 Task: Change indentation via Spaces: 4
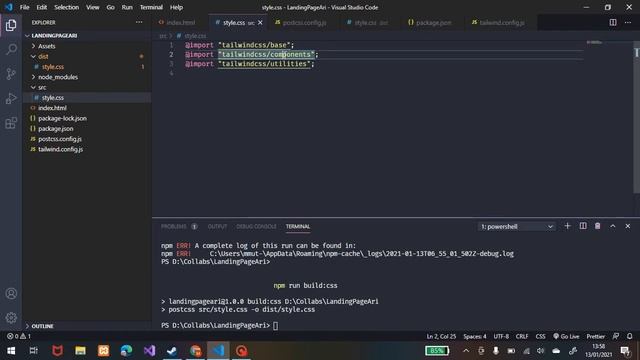(x=475, y=336)
